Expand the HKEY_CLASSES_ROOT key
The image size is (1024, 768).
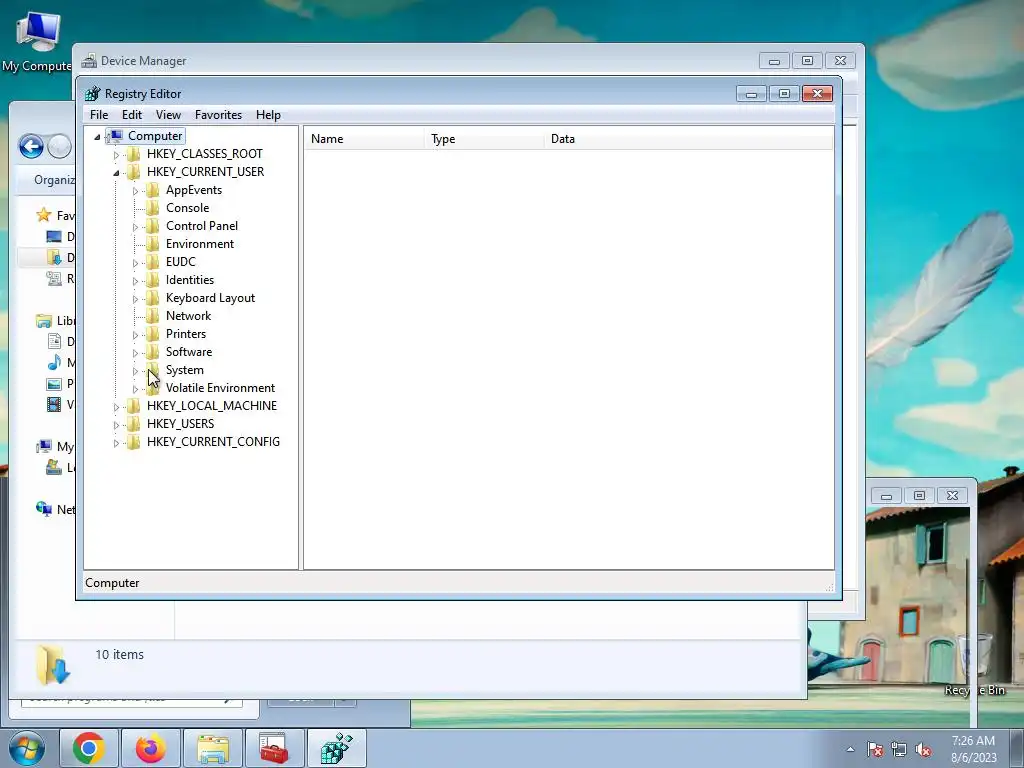pos(116,155)
